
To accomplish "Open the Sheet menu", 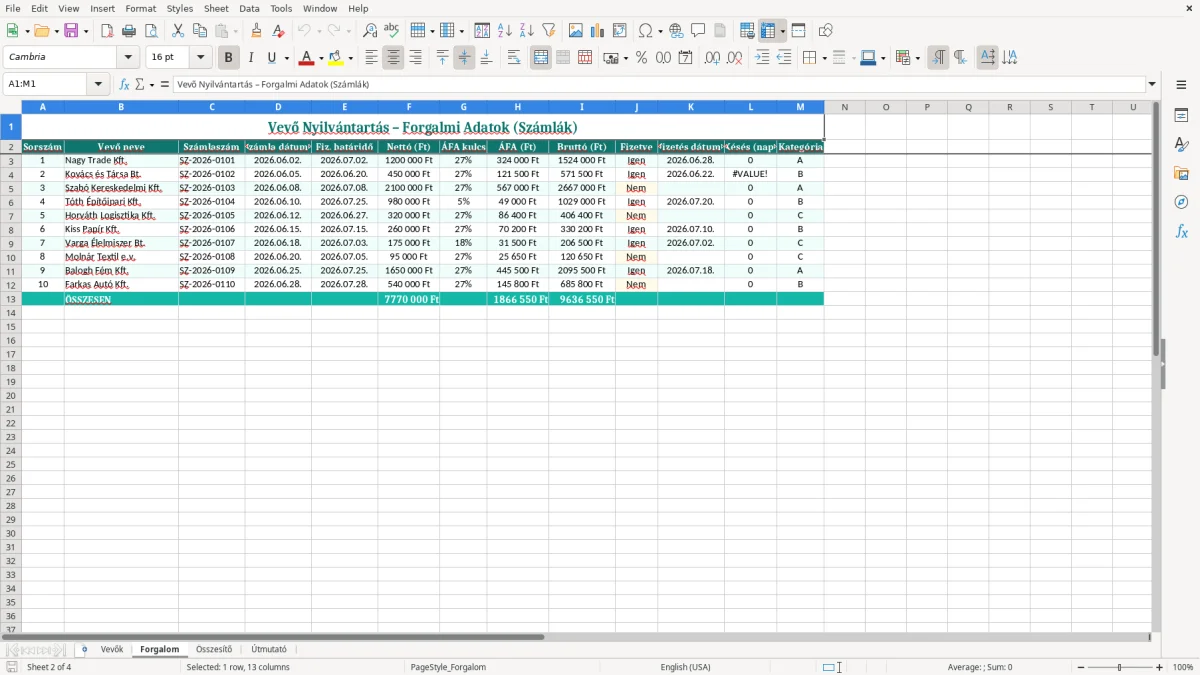I will point(216,8).
